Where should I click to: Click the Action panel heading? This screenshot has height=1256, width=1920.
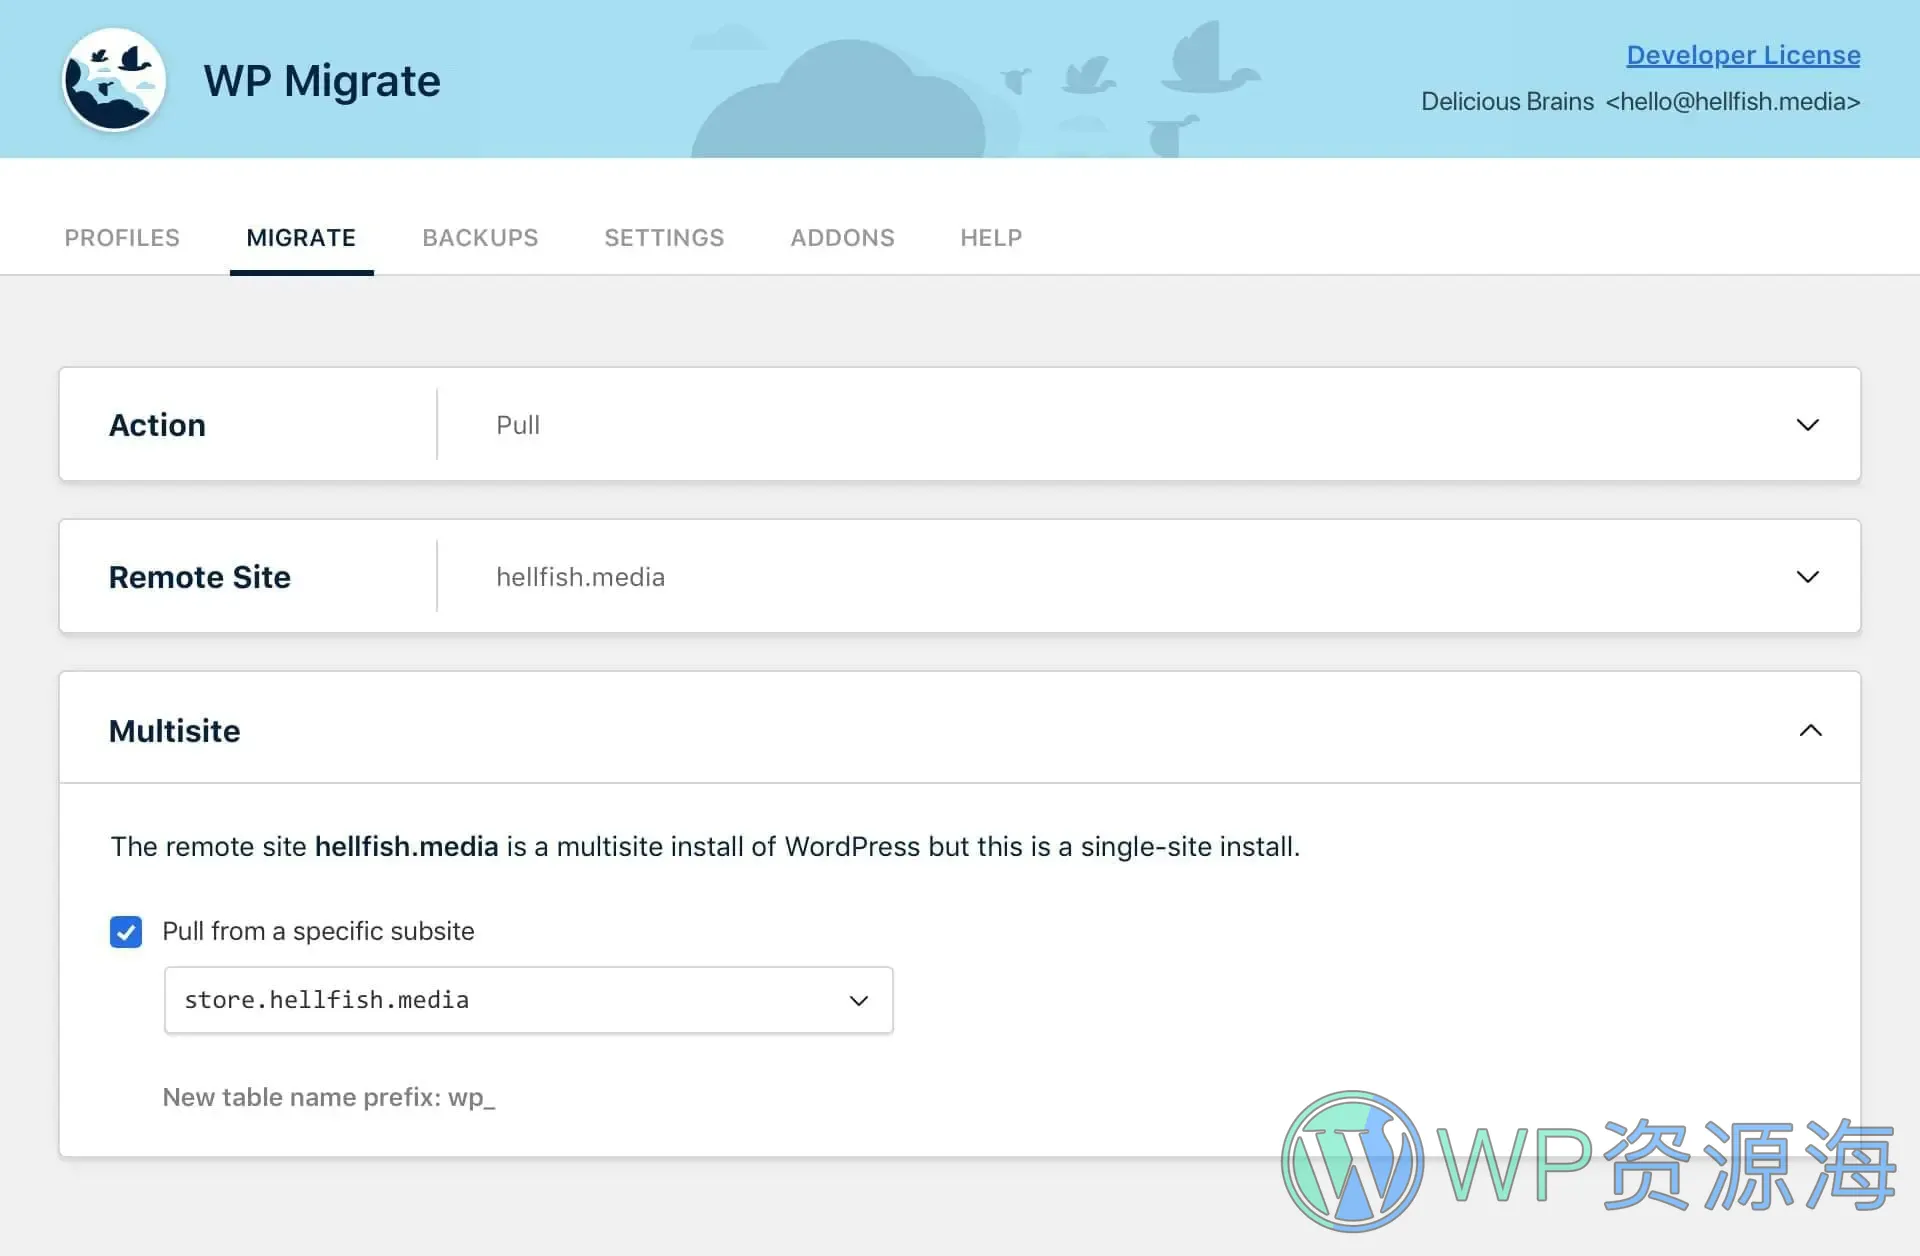coord(157,425)
